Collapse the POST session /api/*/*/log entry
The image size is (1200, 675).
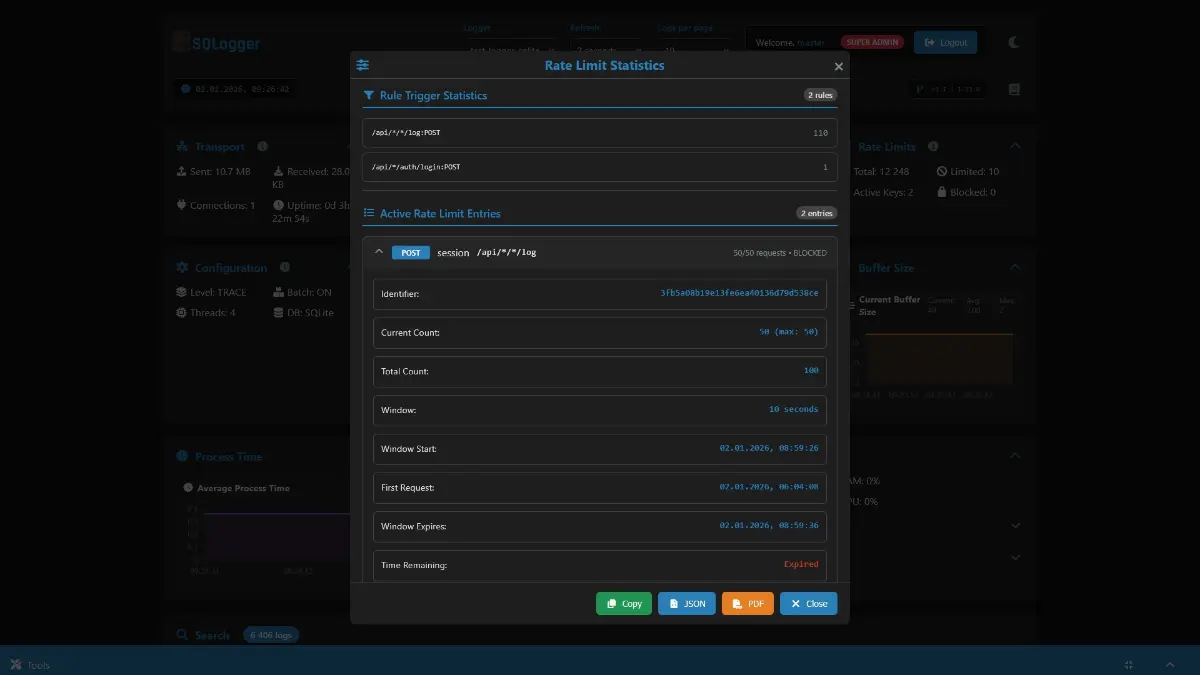tap(378, 252)
